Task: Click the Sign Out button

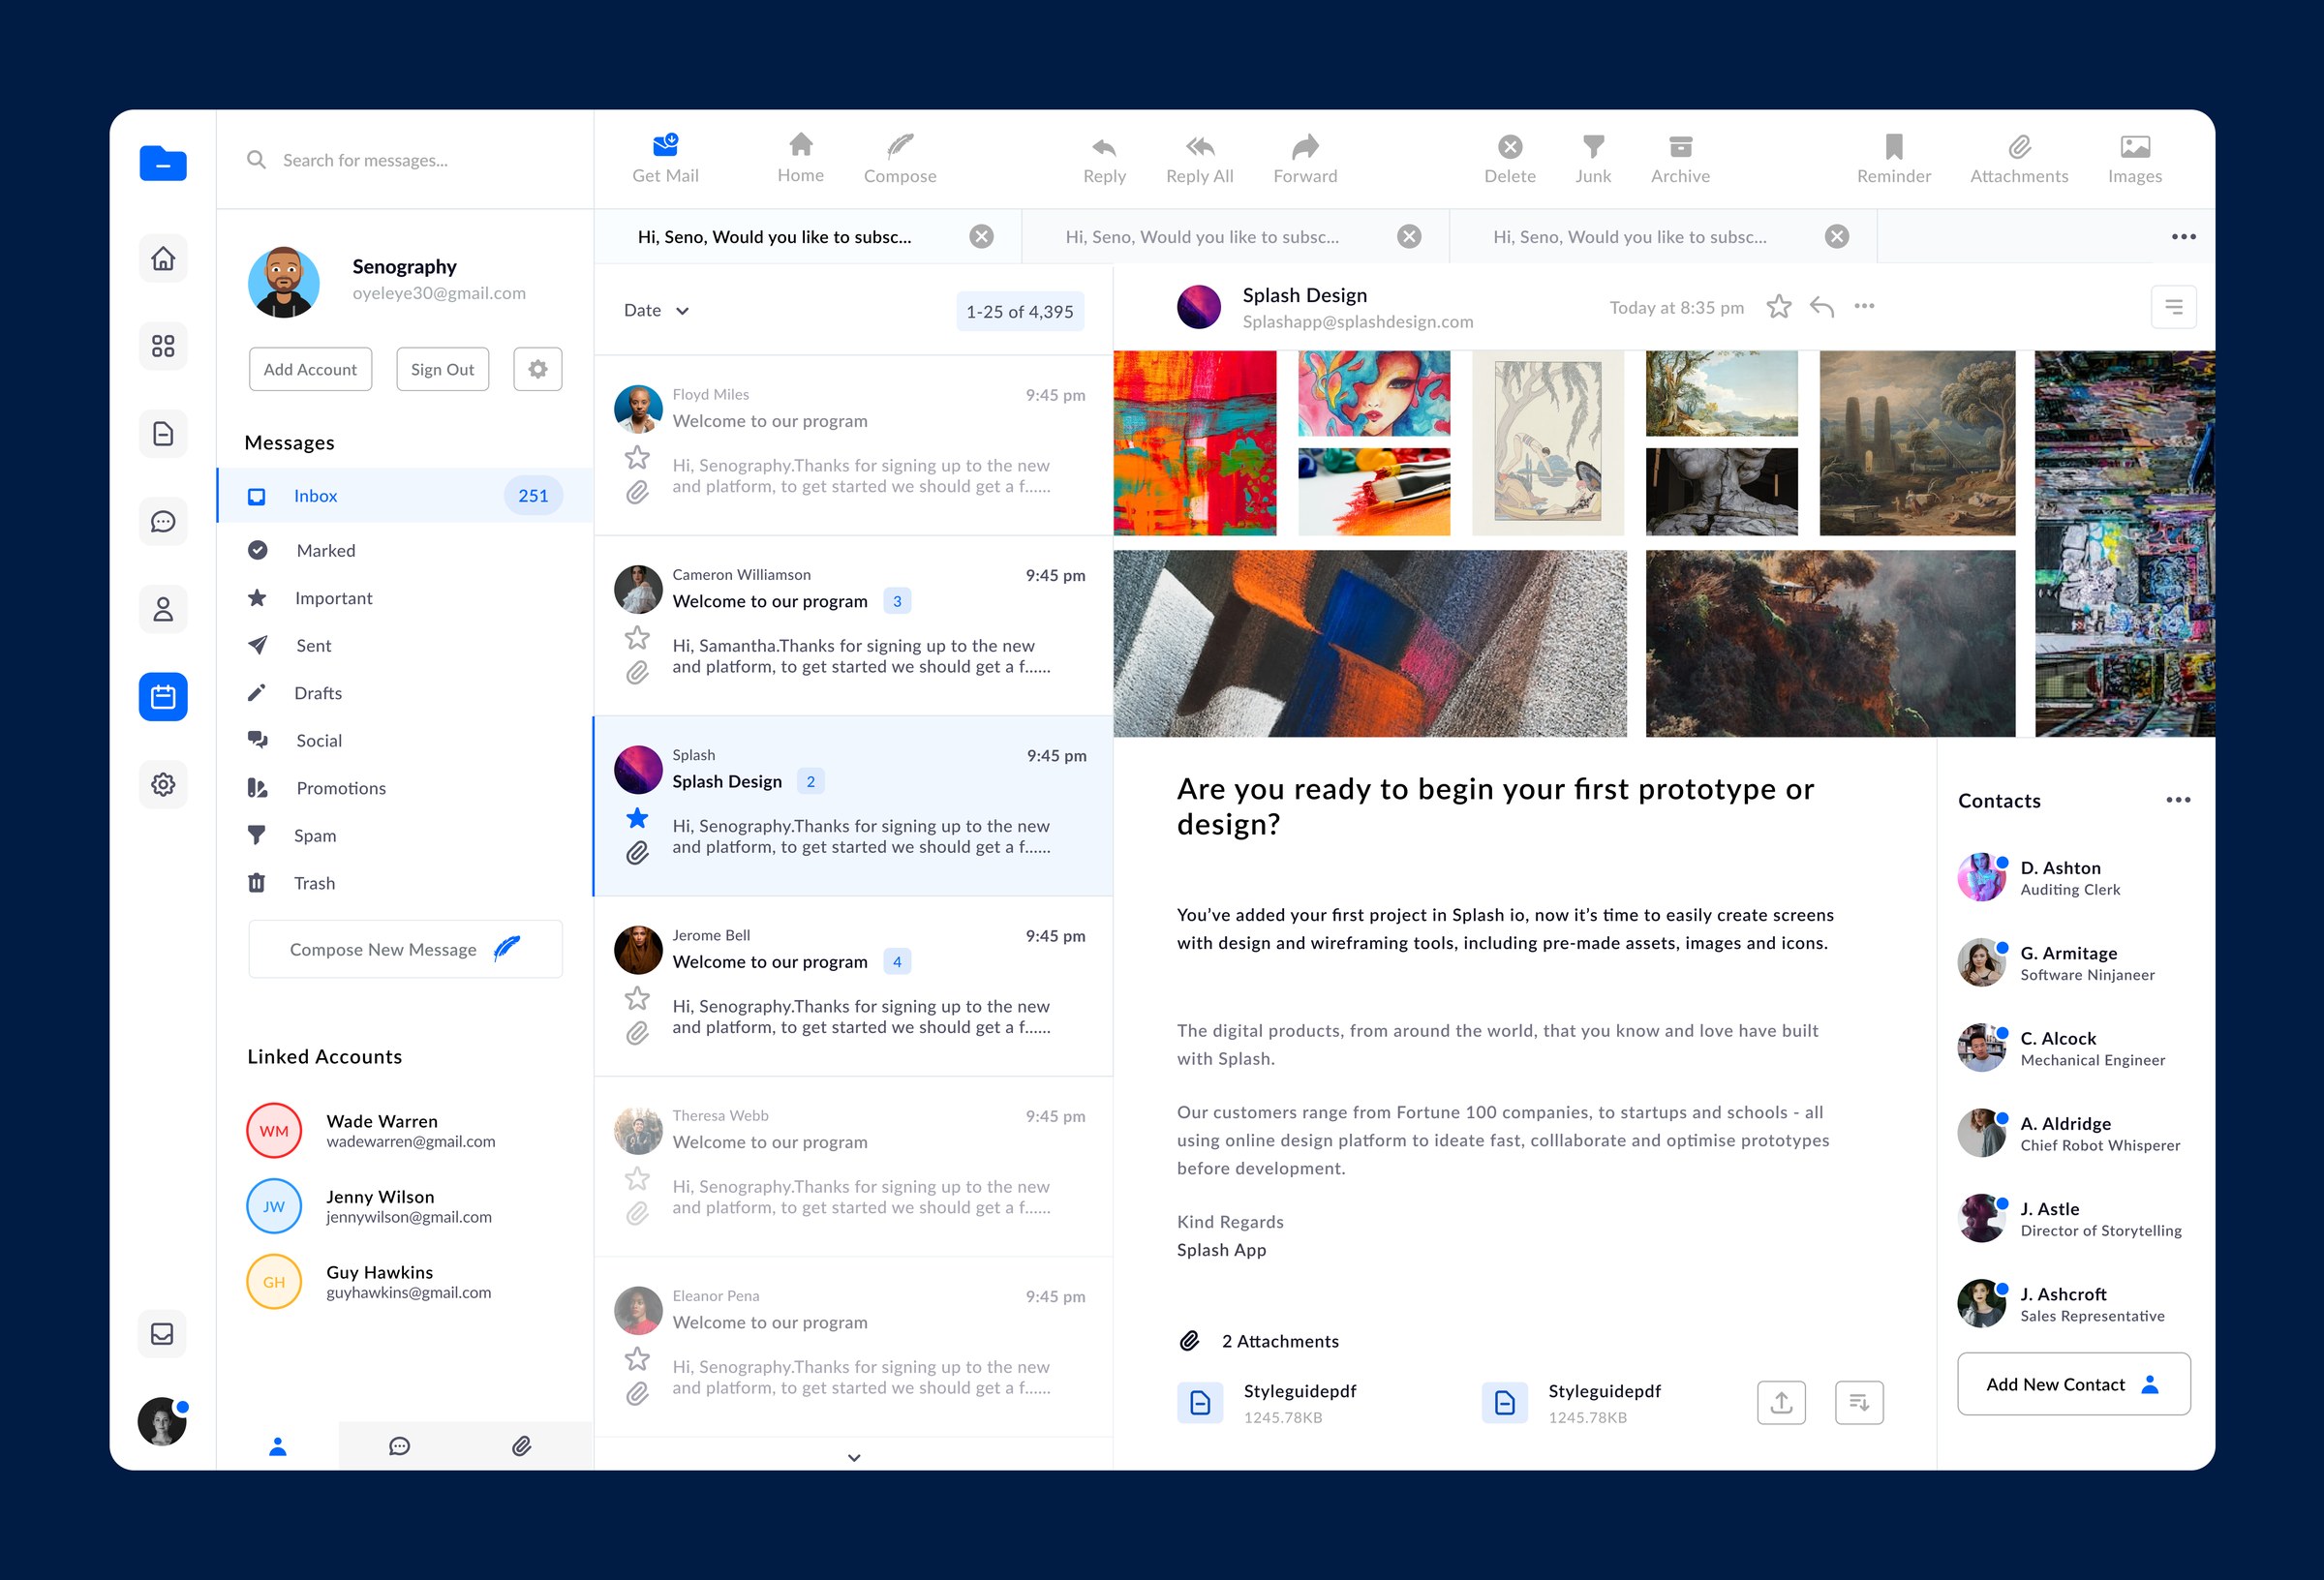Action: point(442,369)
